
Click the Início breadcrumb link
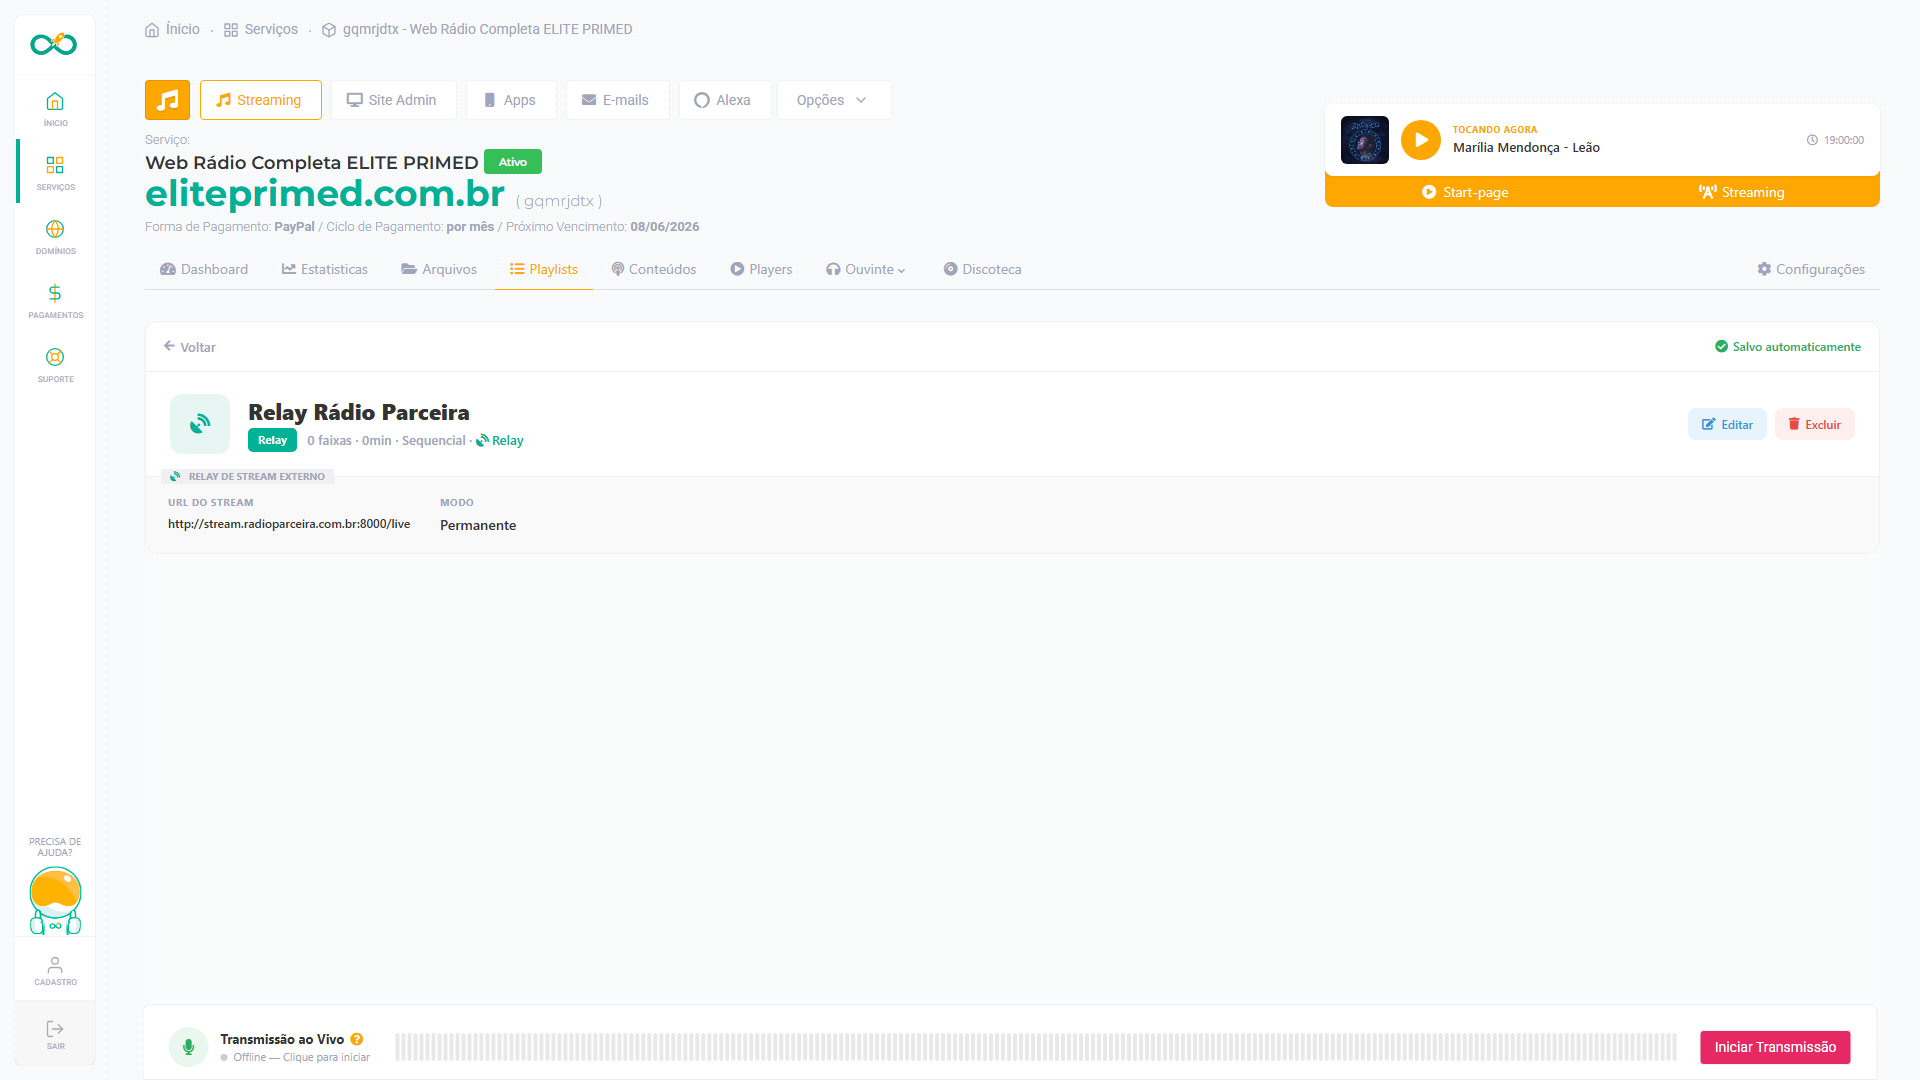click(183, 30)
